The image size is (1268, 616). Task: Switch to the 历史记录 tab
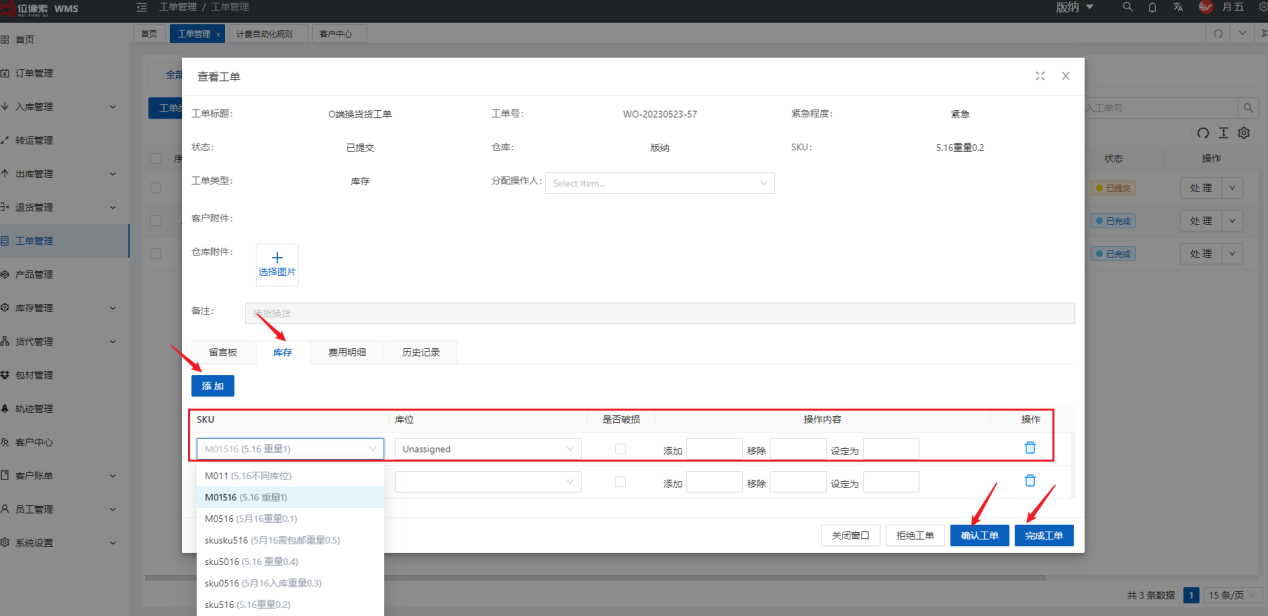(x=420, y=352)
